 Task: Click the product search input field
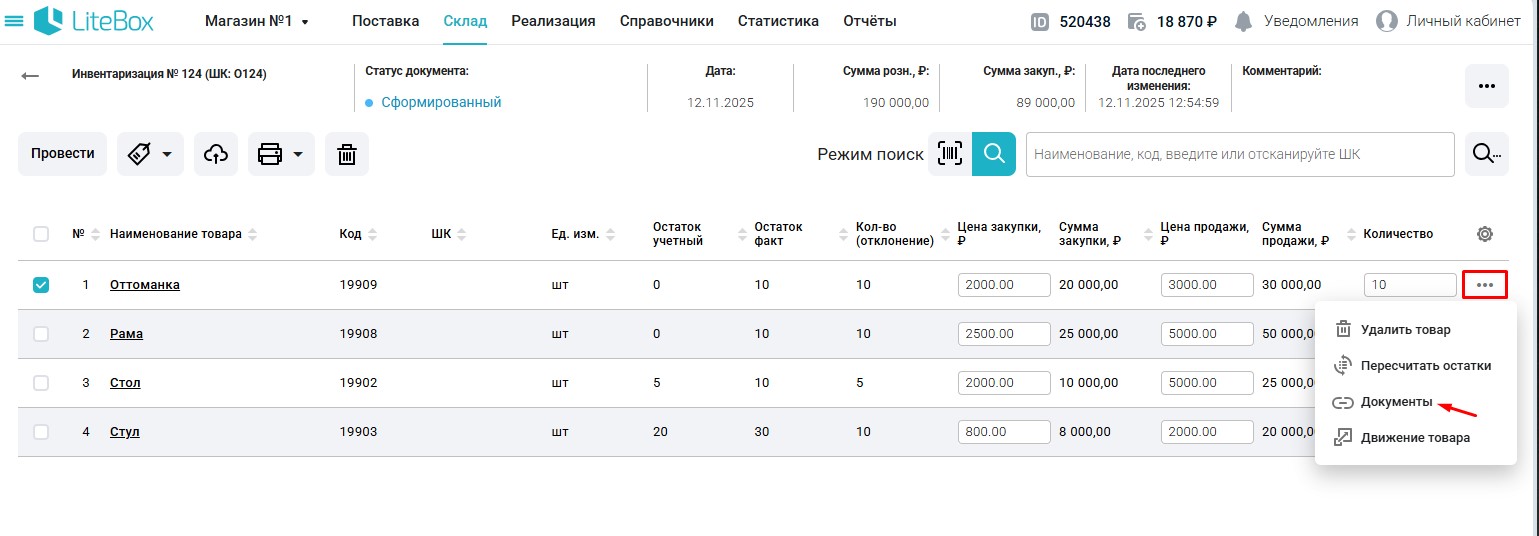tap(1239, 155)
